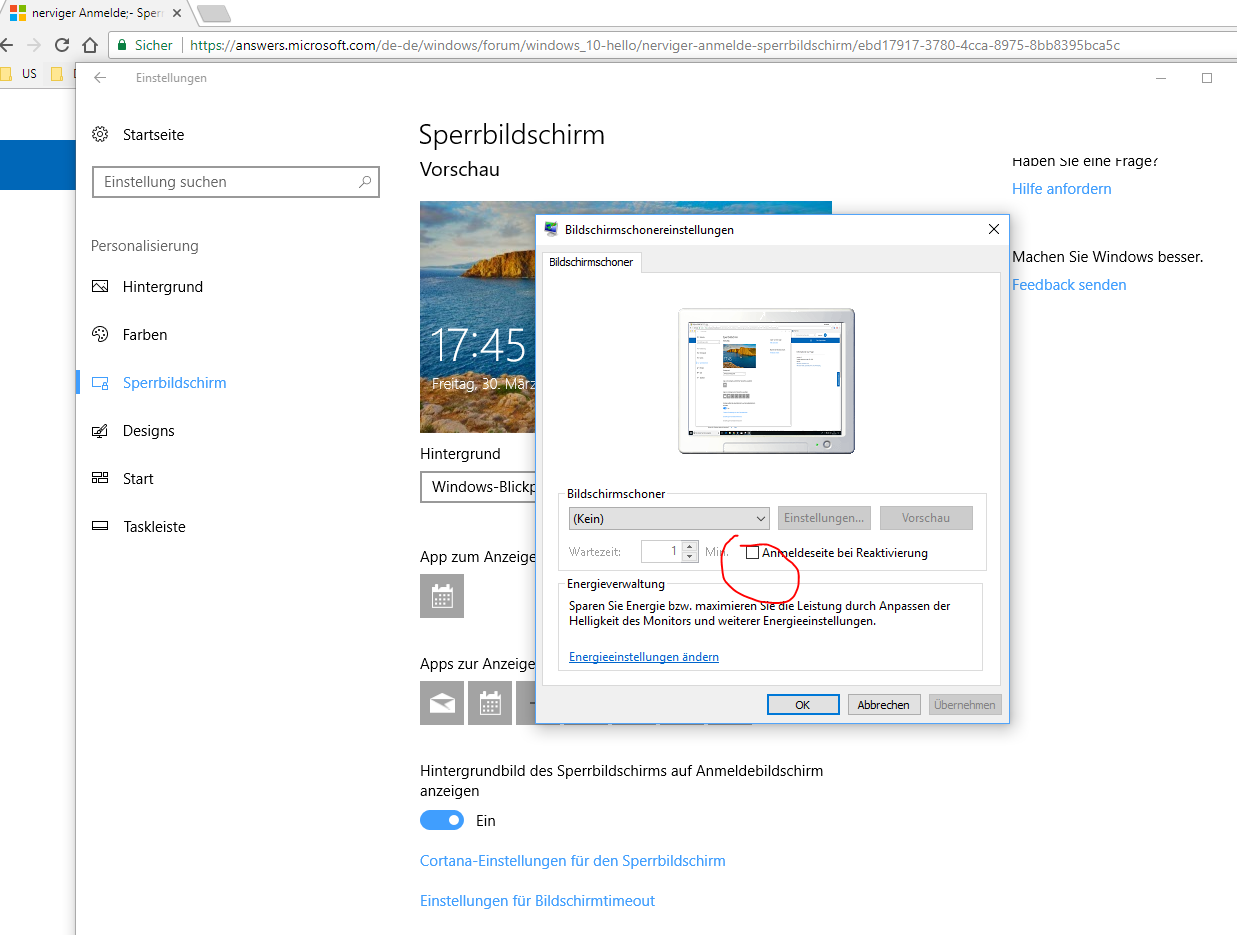This screenshot has width=1237, height=935.
Task: Click OK in the screensaver dialog
Action: [x=802, y=705]
